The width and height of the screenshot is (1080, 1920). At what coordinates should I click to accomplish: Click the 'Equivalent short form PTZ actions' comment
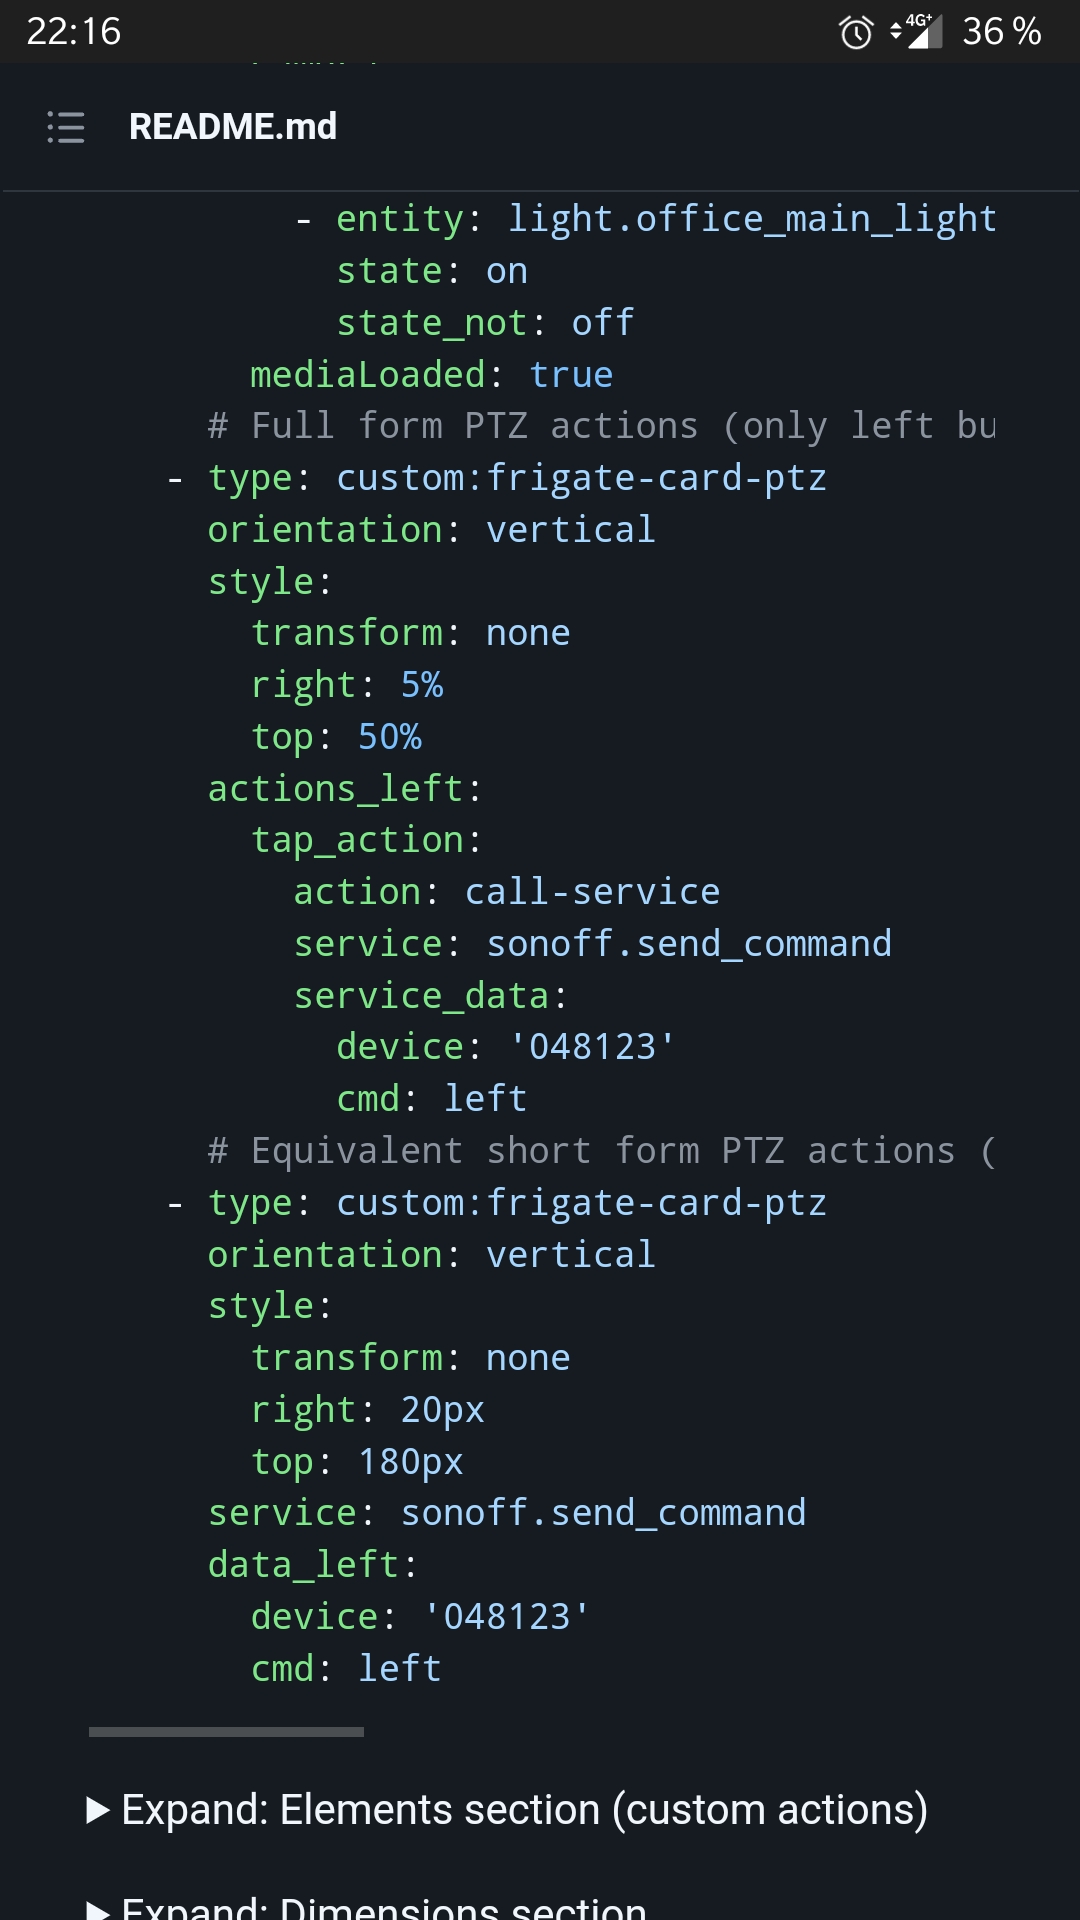point(602,1151)
